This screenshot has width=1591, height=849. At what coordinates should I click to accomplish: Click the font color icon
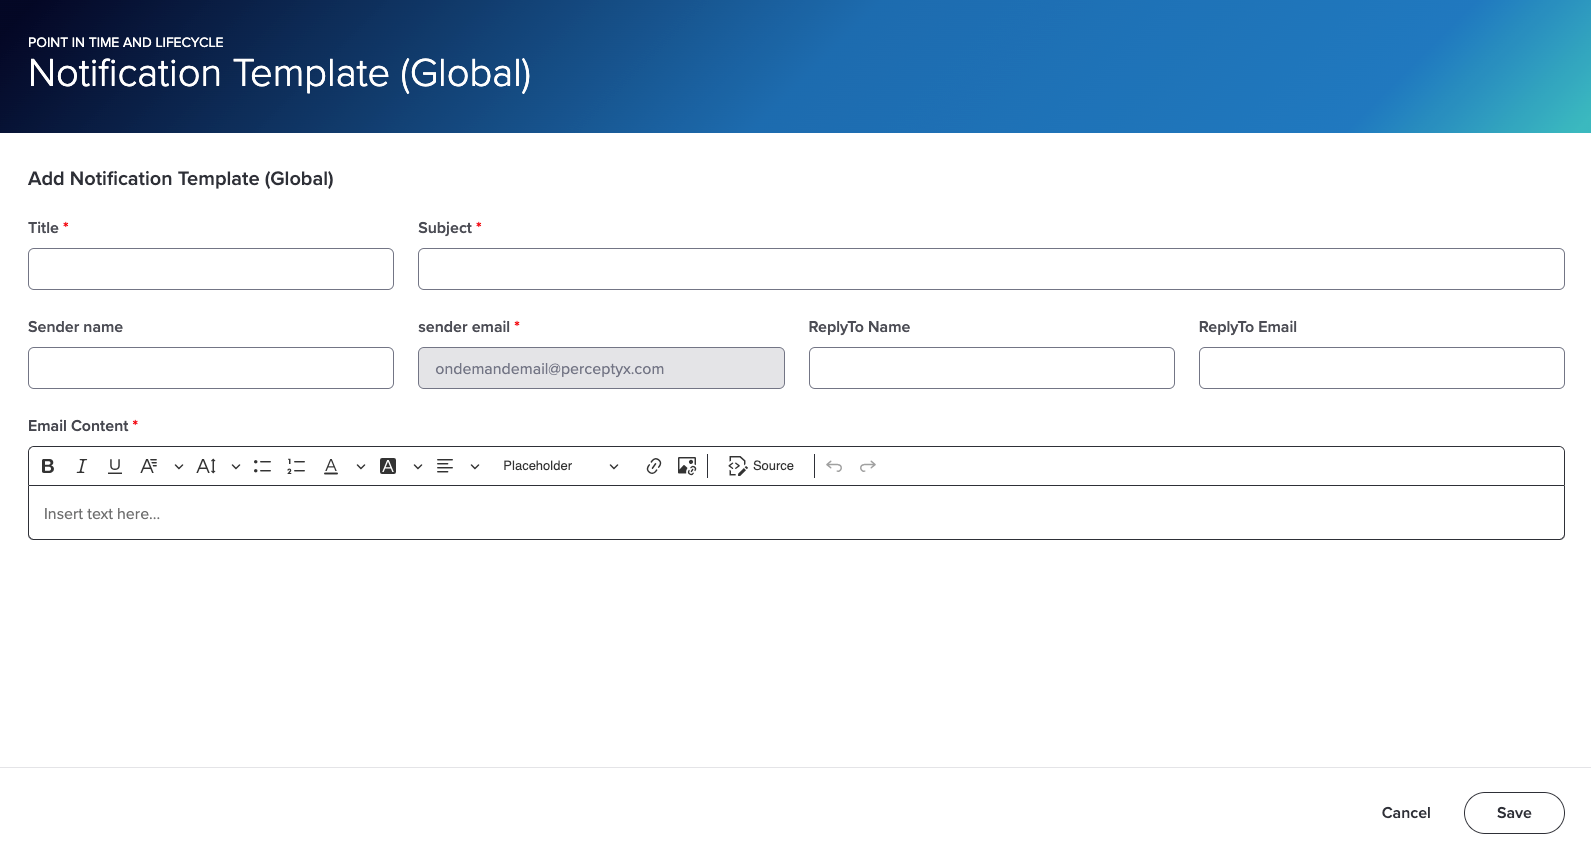(331, 466)
